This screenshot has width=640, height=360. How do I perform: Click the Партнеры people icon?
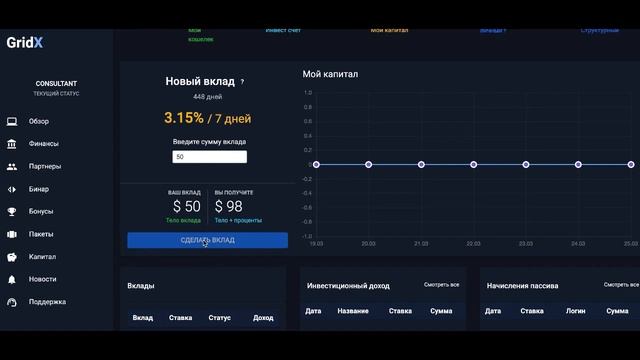click(12, 167)
